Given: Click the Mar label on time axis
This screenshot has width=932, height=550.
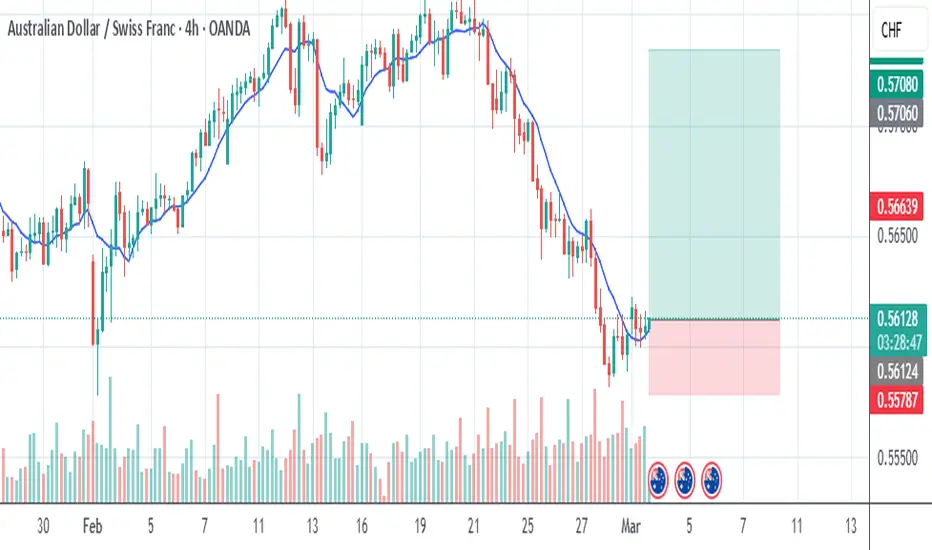Looking at the screenshot, I should (631, 526).
